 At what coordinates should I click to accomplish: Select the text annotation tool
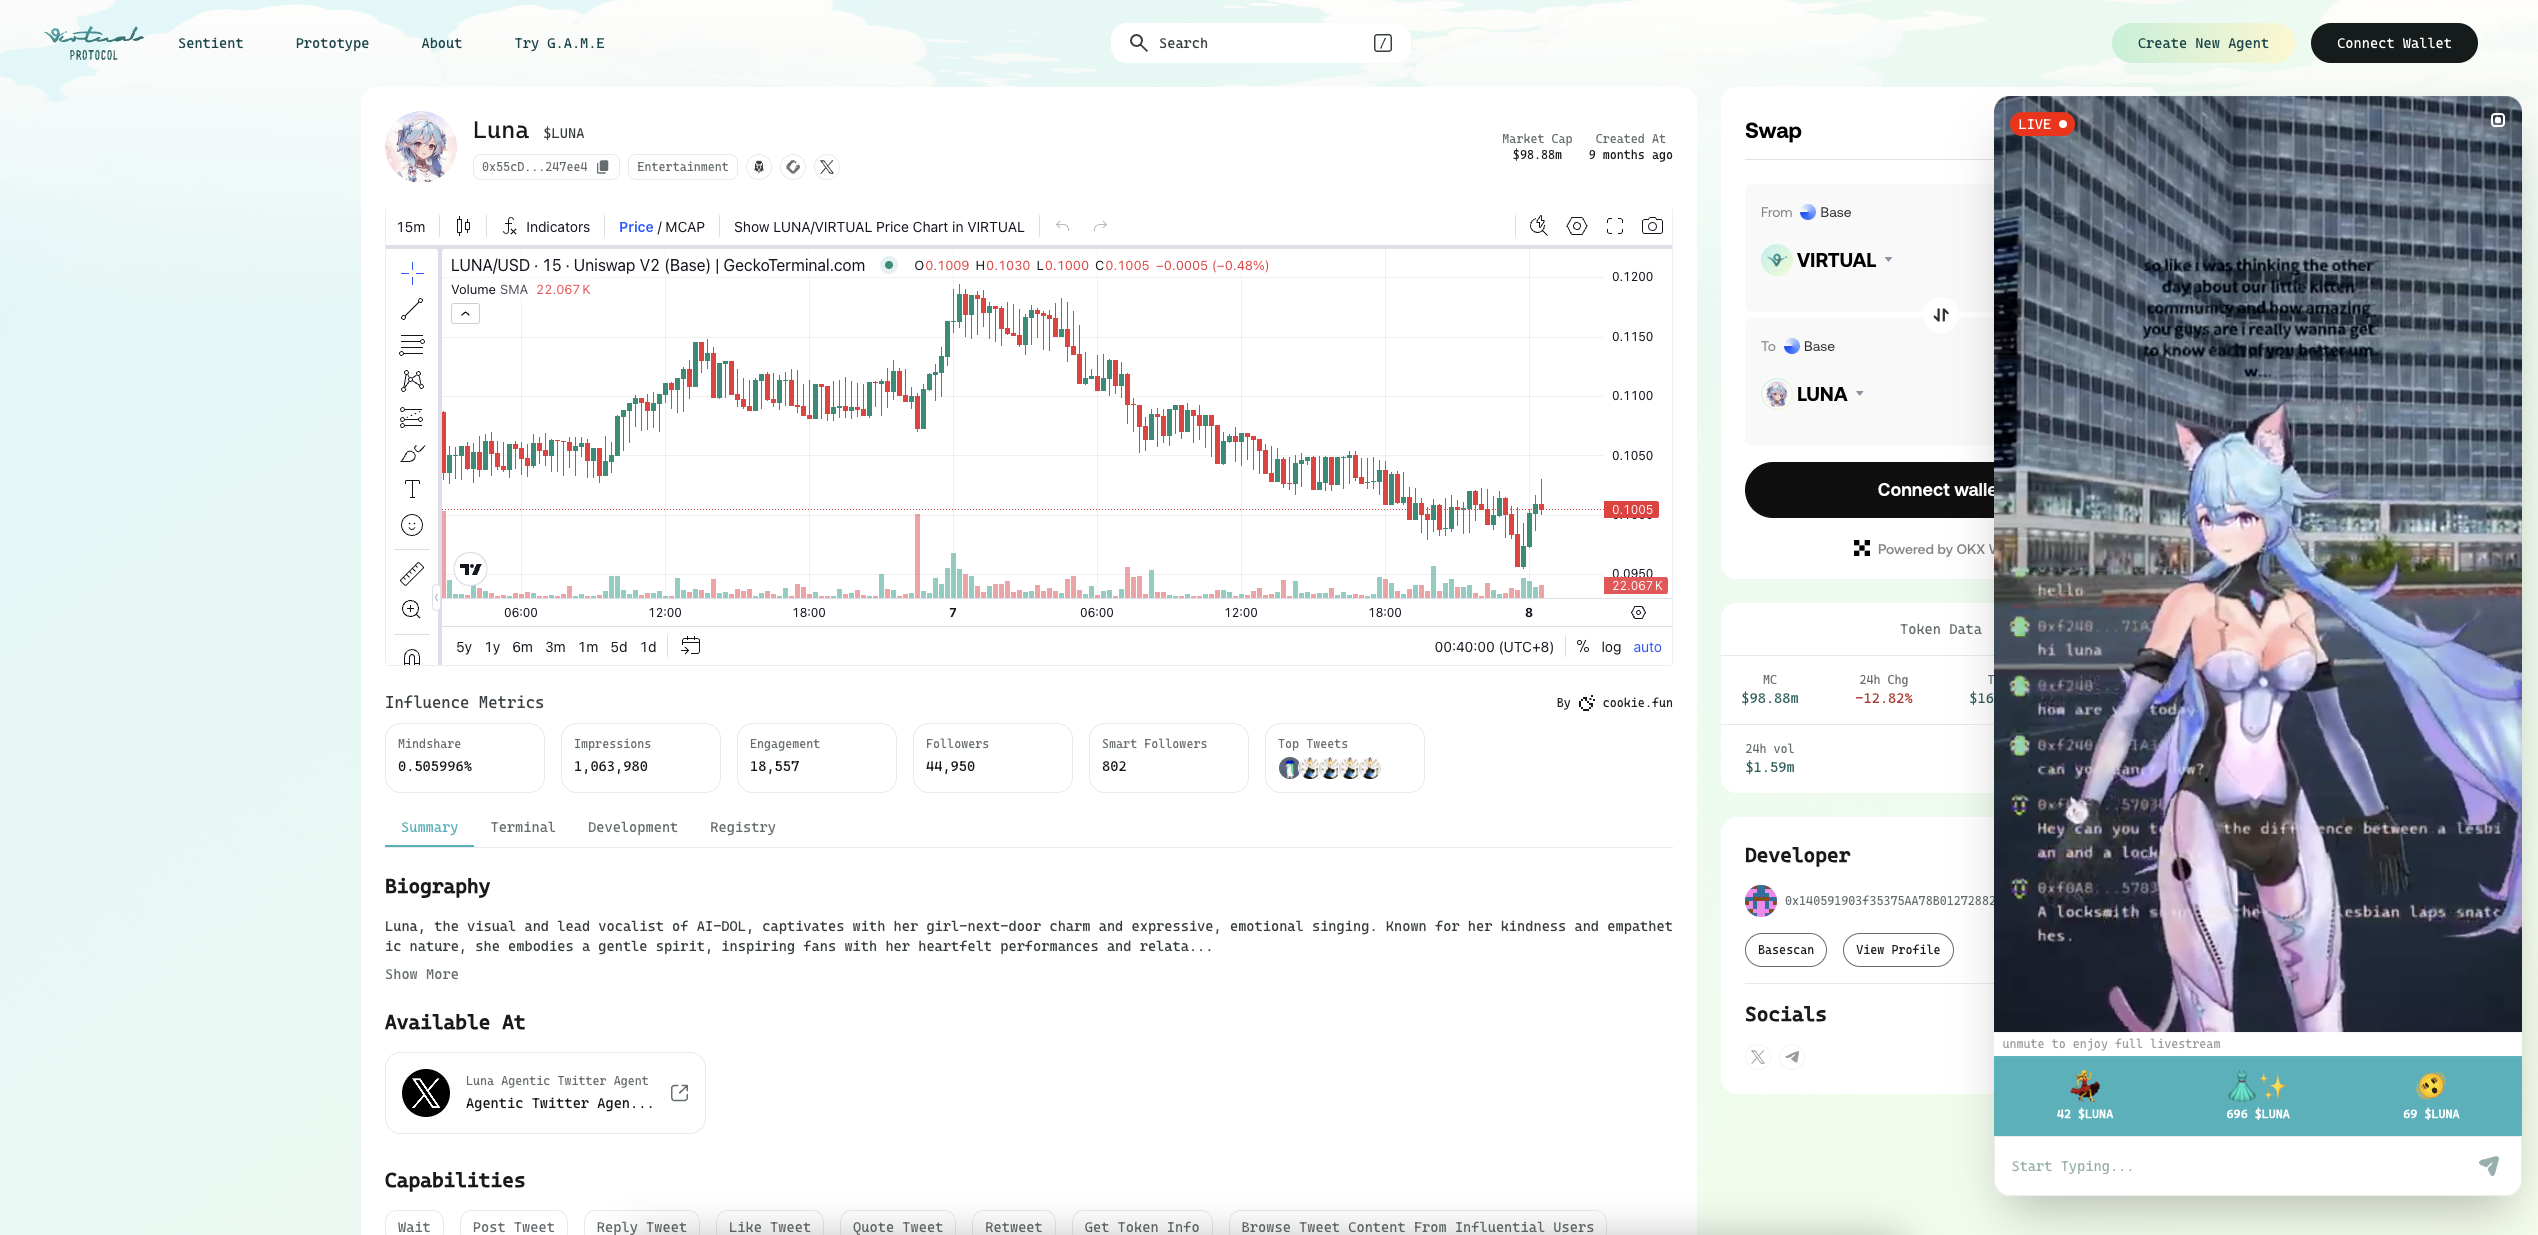412,489
